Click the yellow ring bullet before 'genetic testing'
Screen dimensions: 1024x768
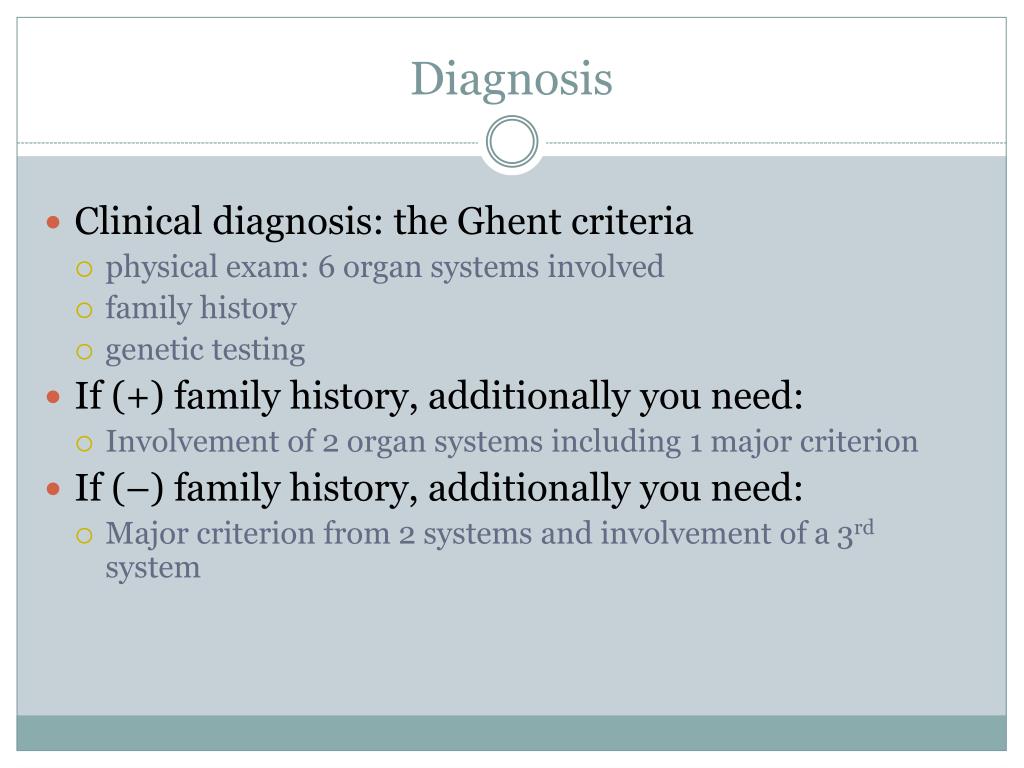point(84,352)
